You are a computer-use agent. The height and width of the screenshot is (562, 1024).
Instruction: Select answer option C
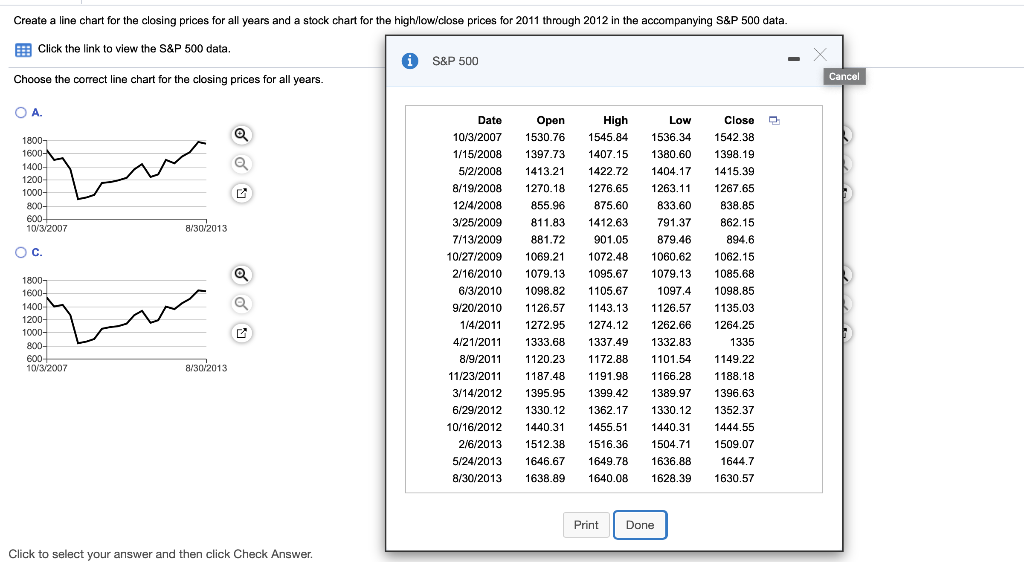pos(21,253)
